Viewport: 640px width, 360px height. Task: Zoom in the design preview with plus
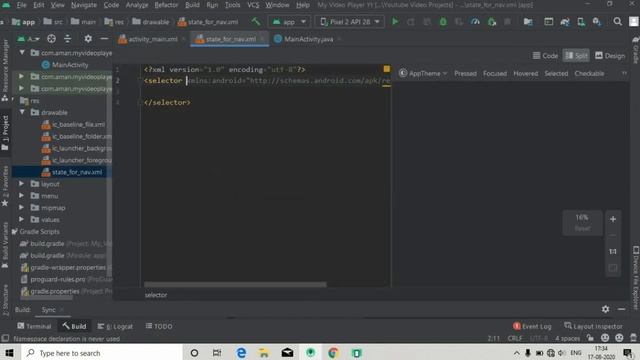coord(613,219)
